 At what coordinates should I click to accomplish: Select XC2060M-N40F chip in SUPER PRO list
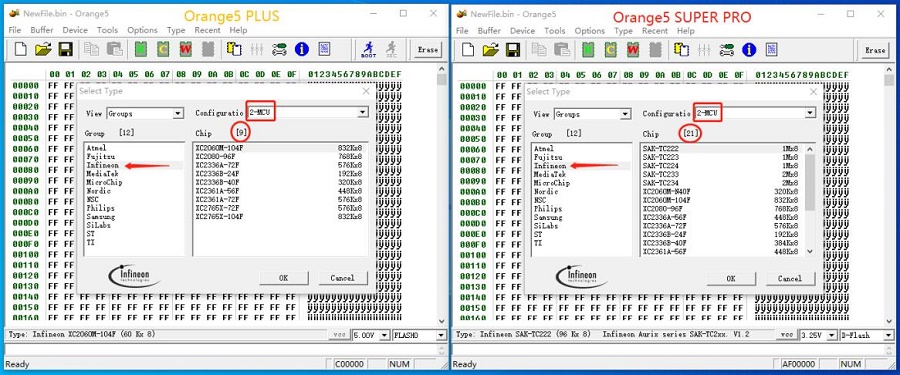click(723, 191)
